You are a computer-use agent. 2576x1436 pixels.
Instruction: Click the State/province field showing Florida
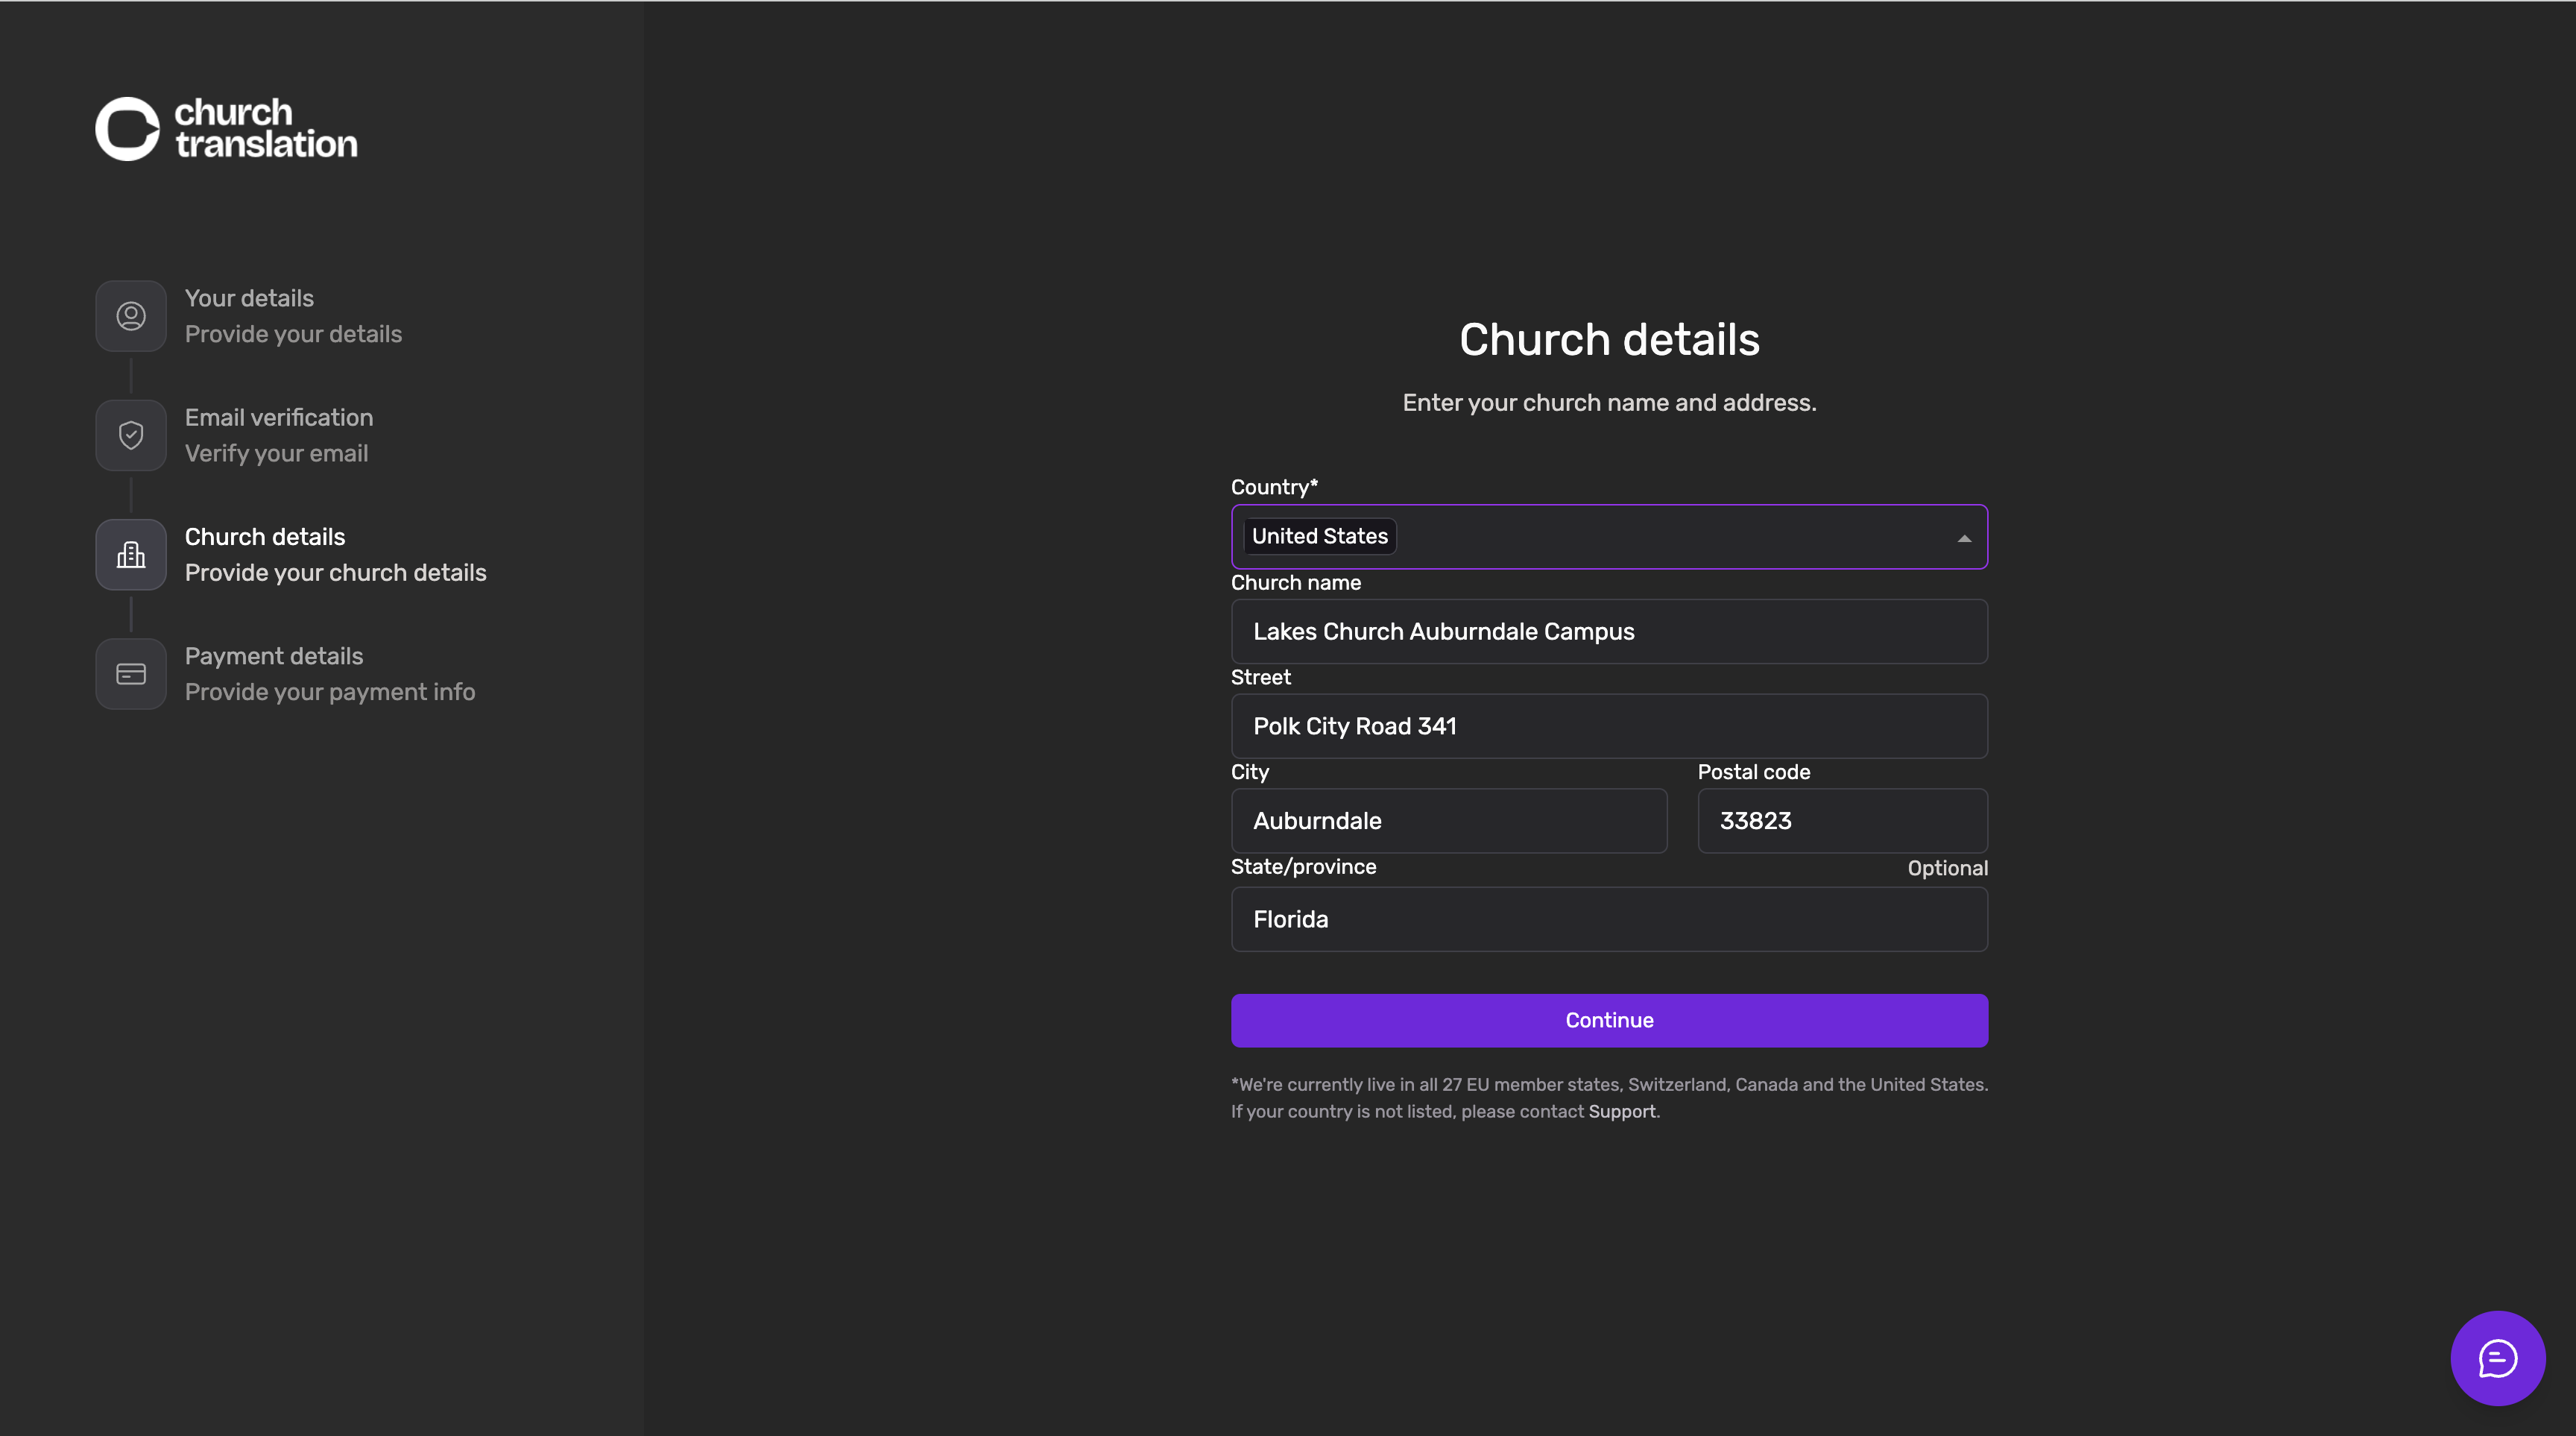(1609, 919)
